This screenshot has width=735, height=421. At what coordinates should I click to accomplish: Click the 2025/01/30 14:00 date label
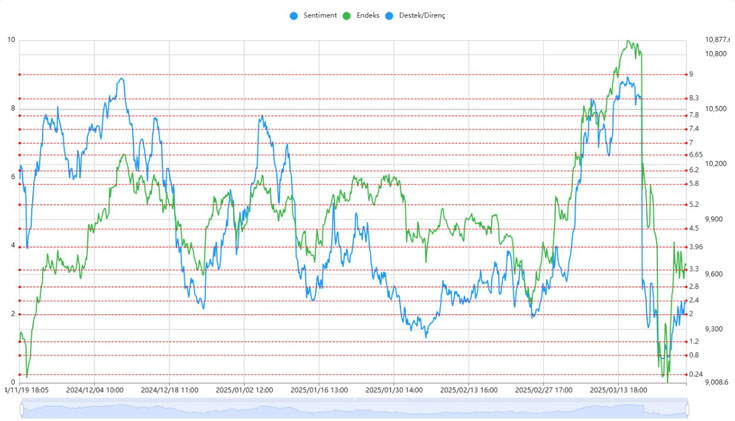(394, 390)
